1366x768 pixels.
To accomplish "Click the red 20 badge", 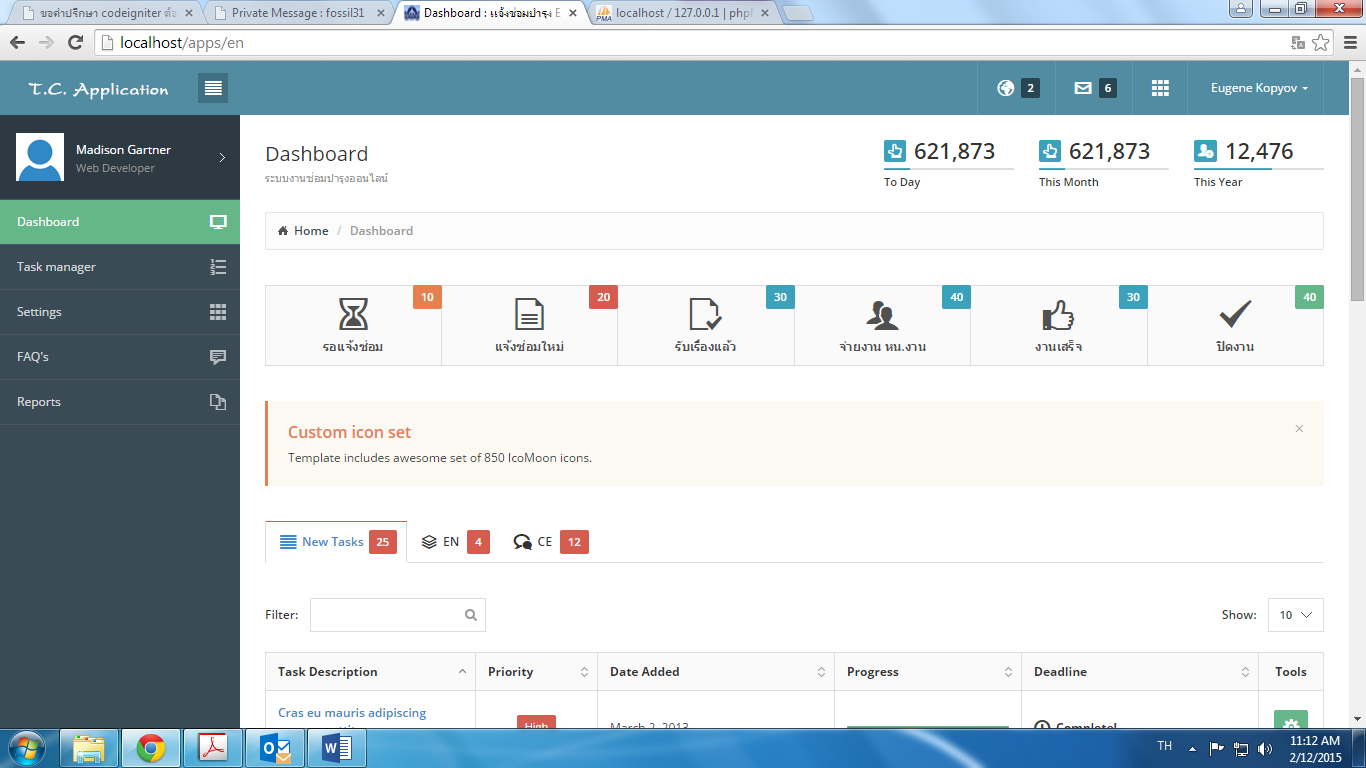I will [603, 297].
